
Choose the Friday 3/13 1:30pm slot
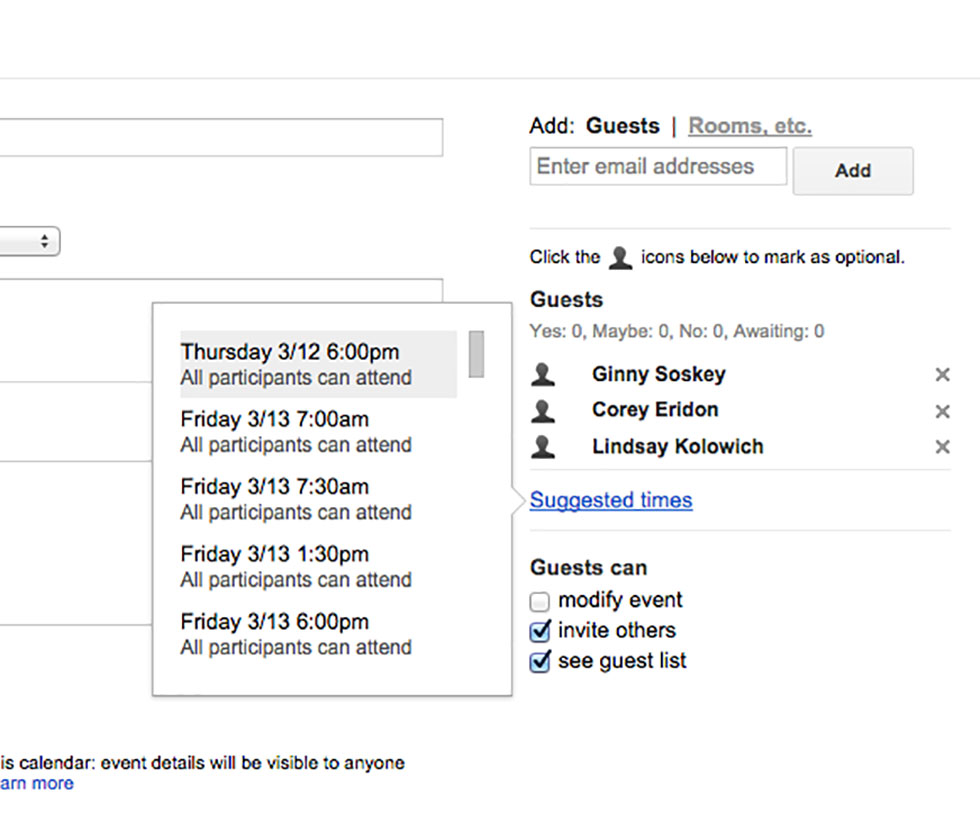[x=296, y=566]
